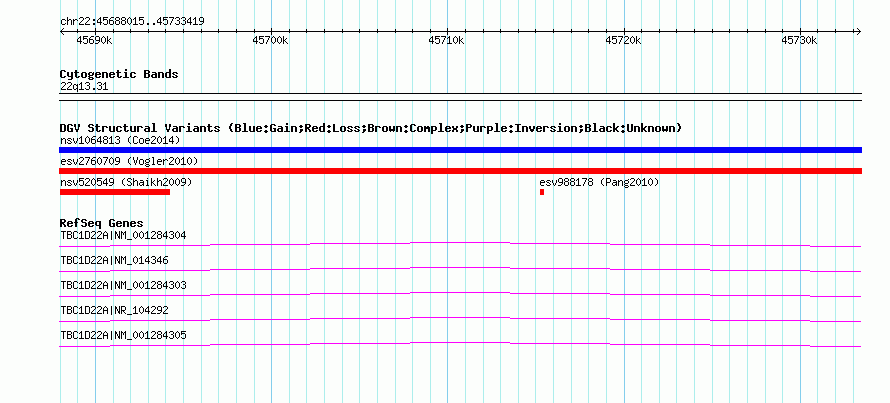The width and height of the screenshot is (890, 403).
Task: Click the TBC1D22A|NM_001284305 transcript label
Action: pyautogui.click(x=123, y=335)
